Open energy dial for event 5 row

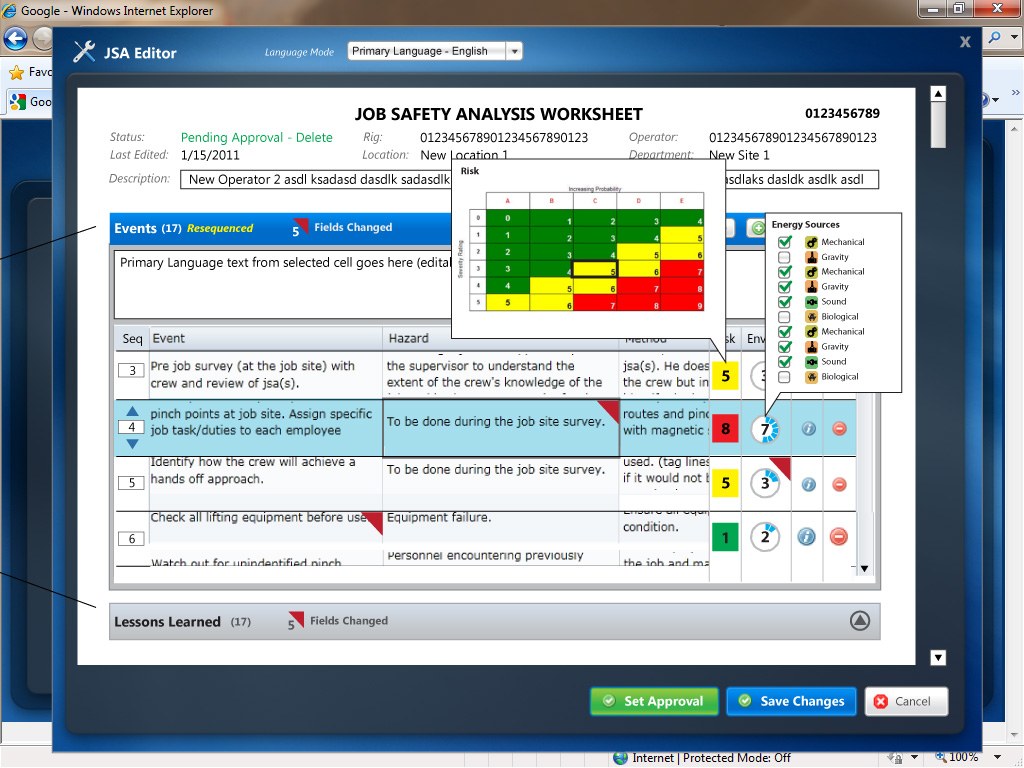coord(765,483)
